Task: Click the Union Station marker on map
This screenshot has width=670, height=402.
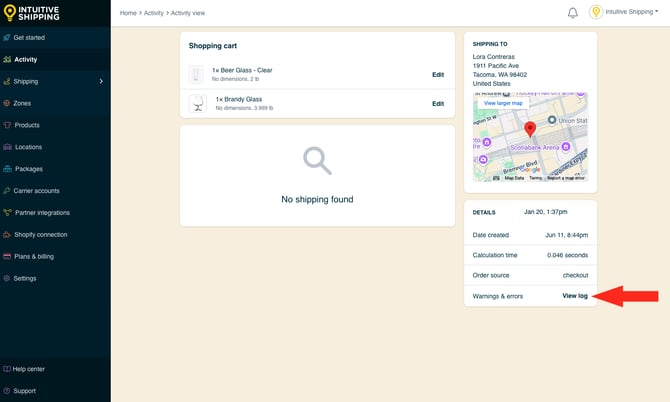Action: point(552,120)
